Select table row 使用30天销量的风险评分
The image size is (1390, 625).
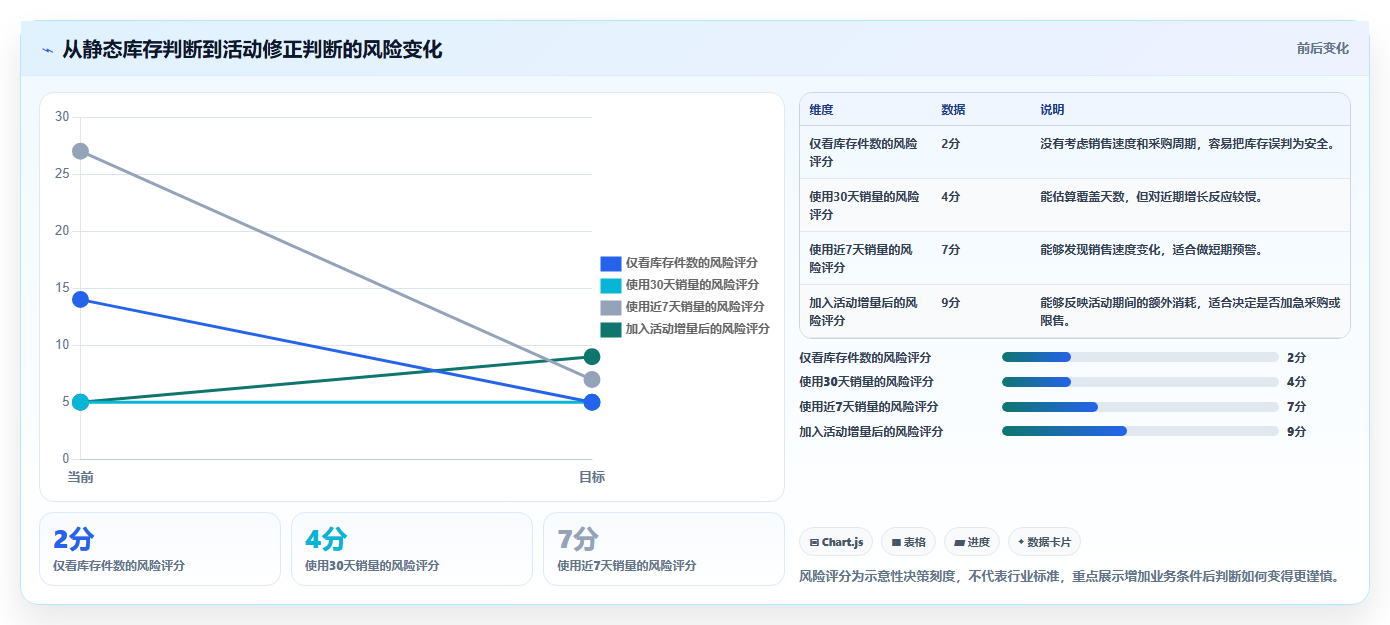tap(1075, 205)
